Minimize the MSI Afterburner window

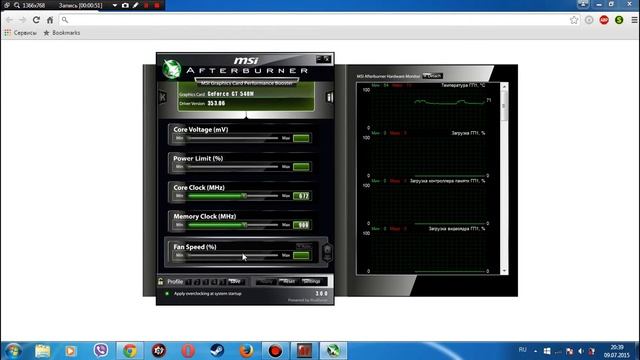click(319, 59)
